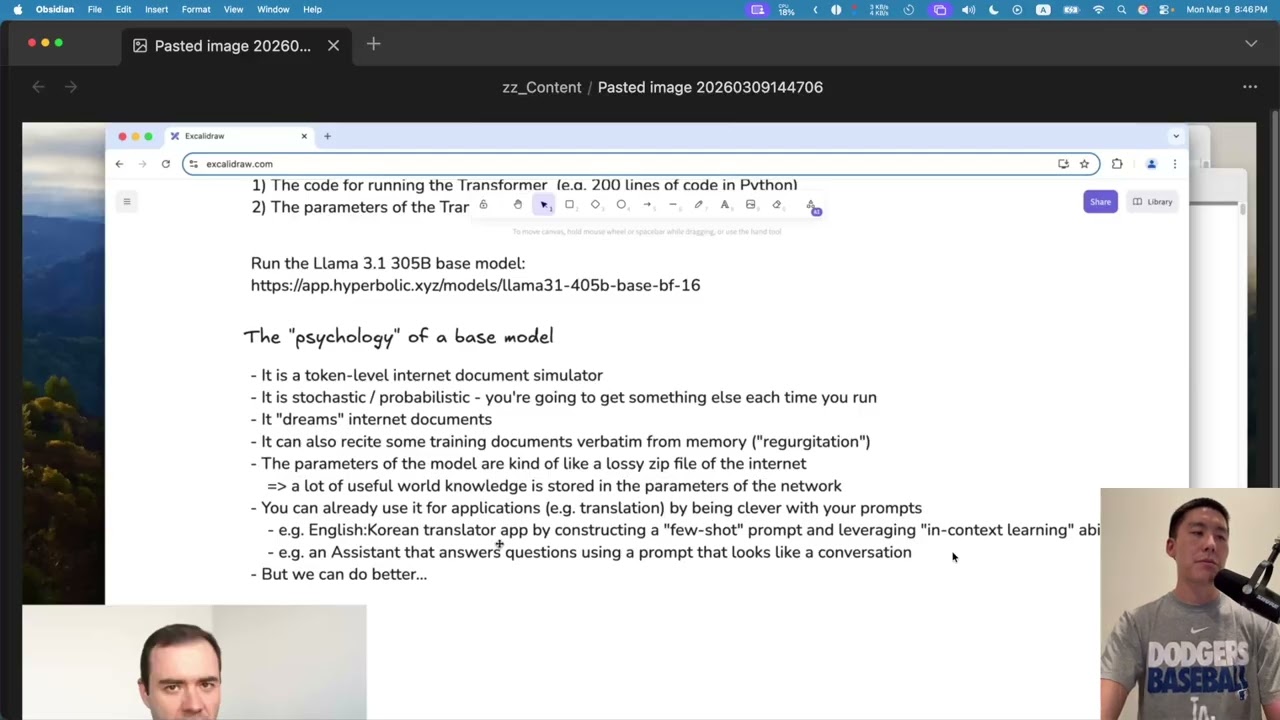Open the zz_Content folder breadcrumb
The width and height of the screenshot is (1280, 720).
[541, 87]
